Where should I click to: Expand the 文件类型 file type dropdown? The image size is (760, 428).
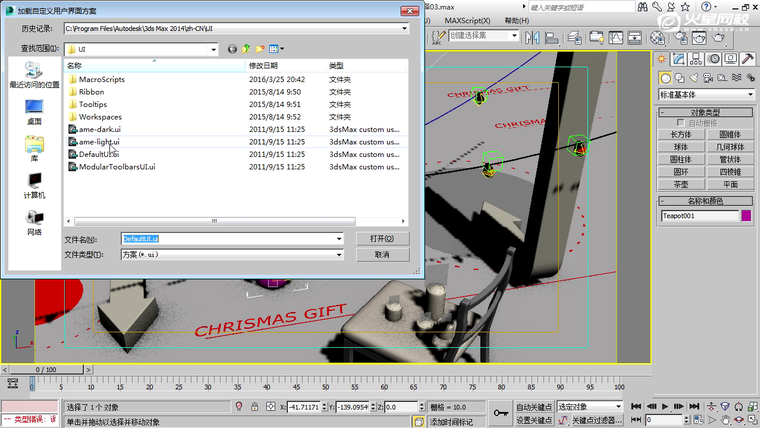340,255
